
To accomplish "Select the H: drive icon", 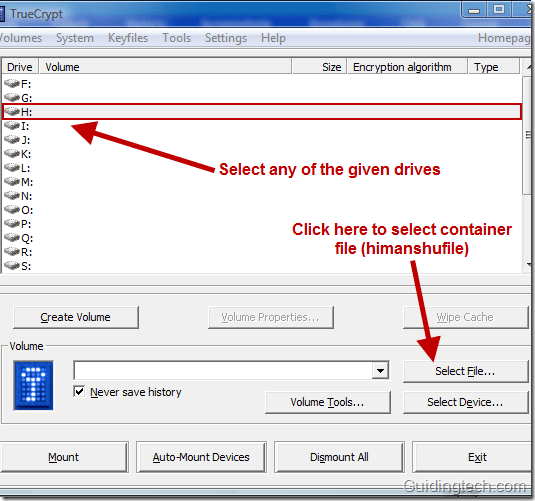I will click(x=12, y=112).
